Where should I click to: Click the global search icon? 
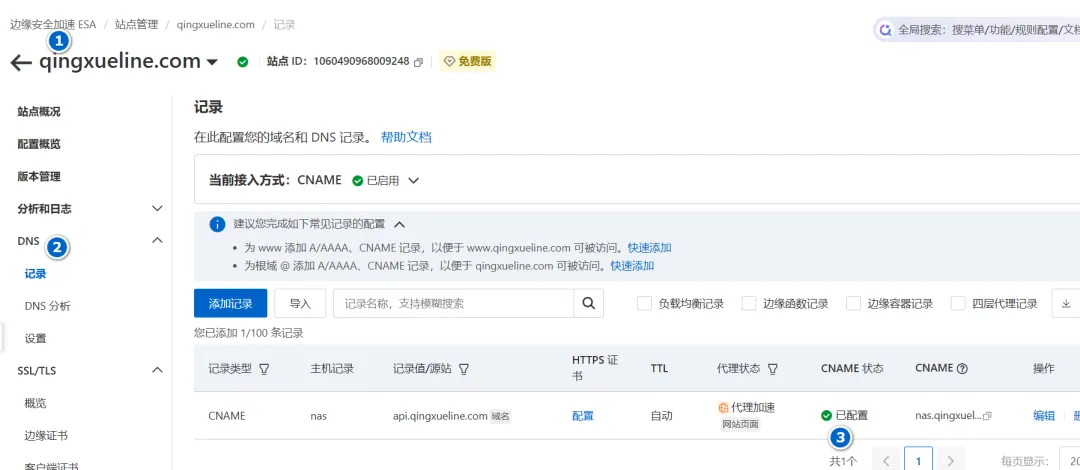pos(886,30)
